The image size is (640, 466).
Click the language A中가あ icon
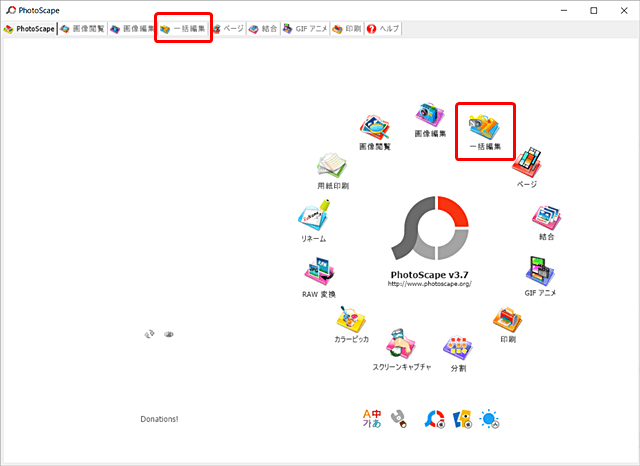click(x=372, y=419)
